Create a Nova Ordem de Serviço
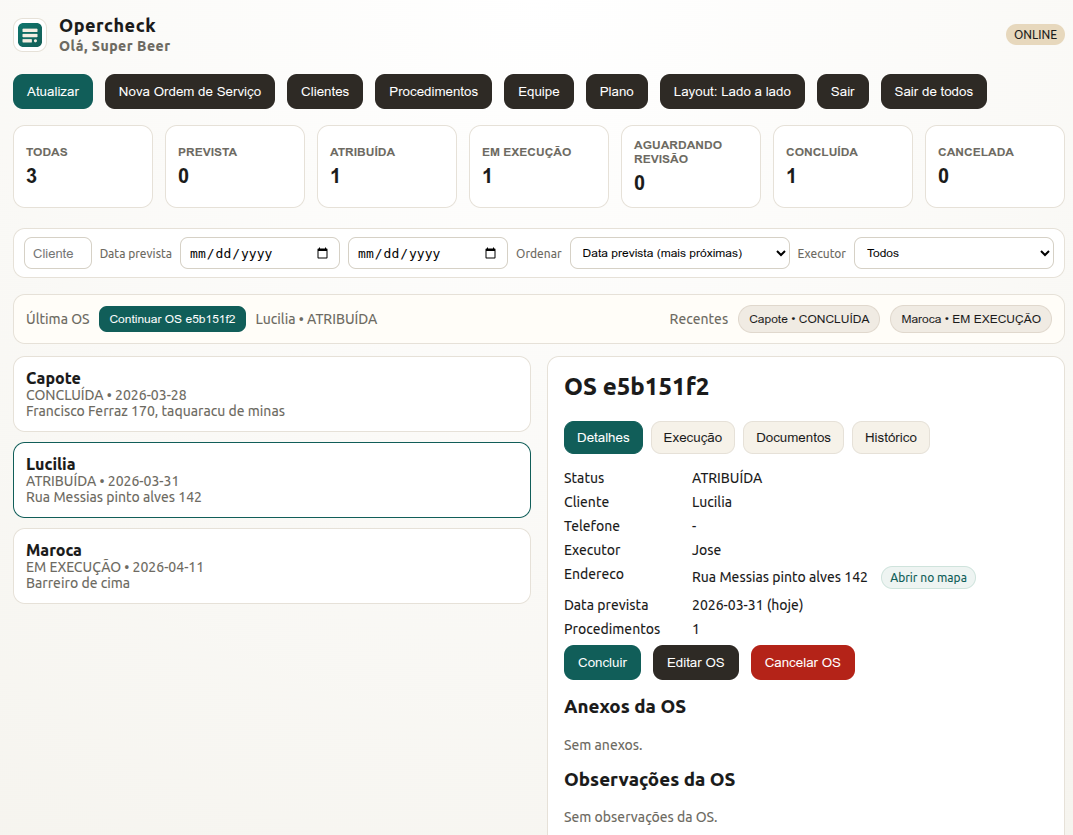 click(189, 91)
